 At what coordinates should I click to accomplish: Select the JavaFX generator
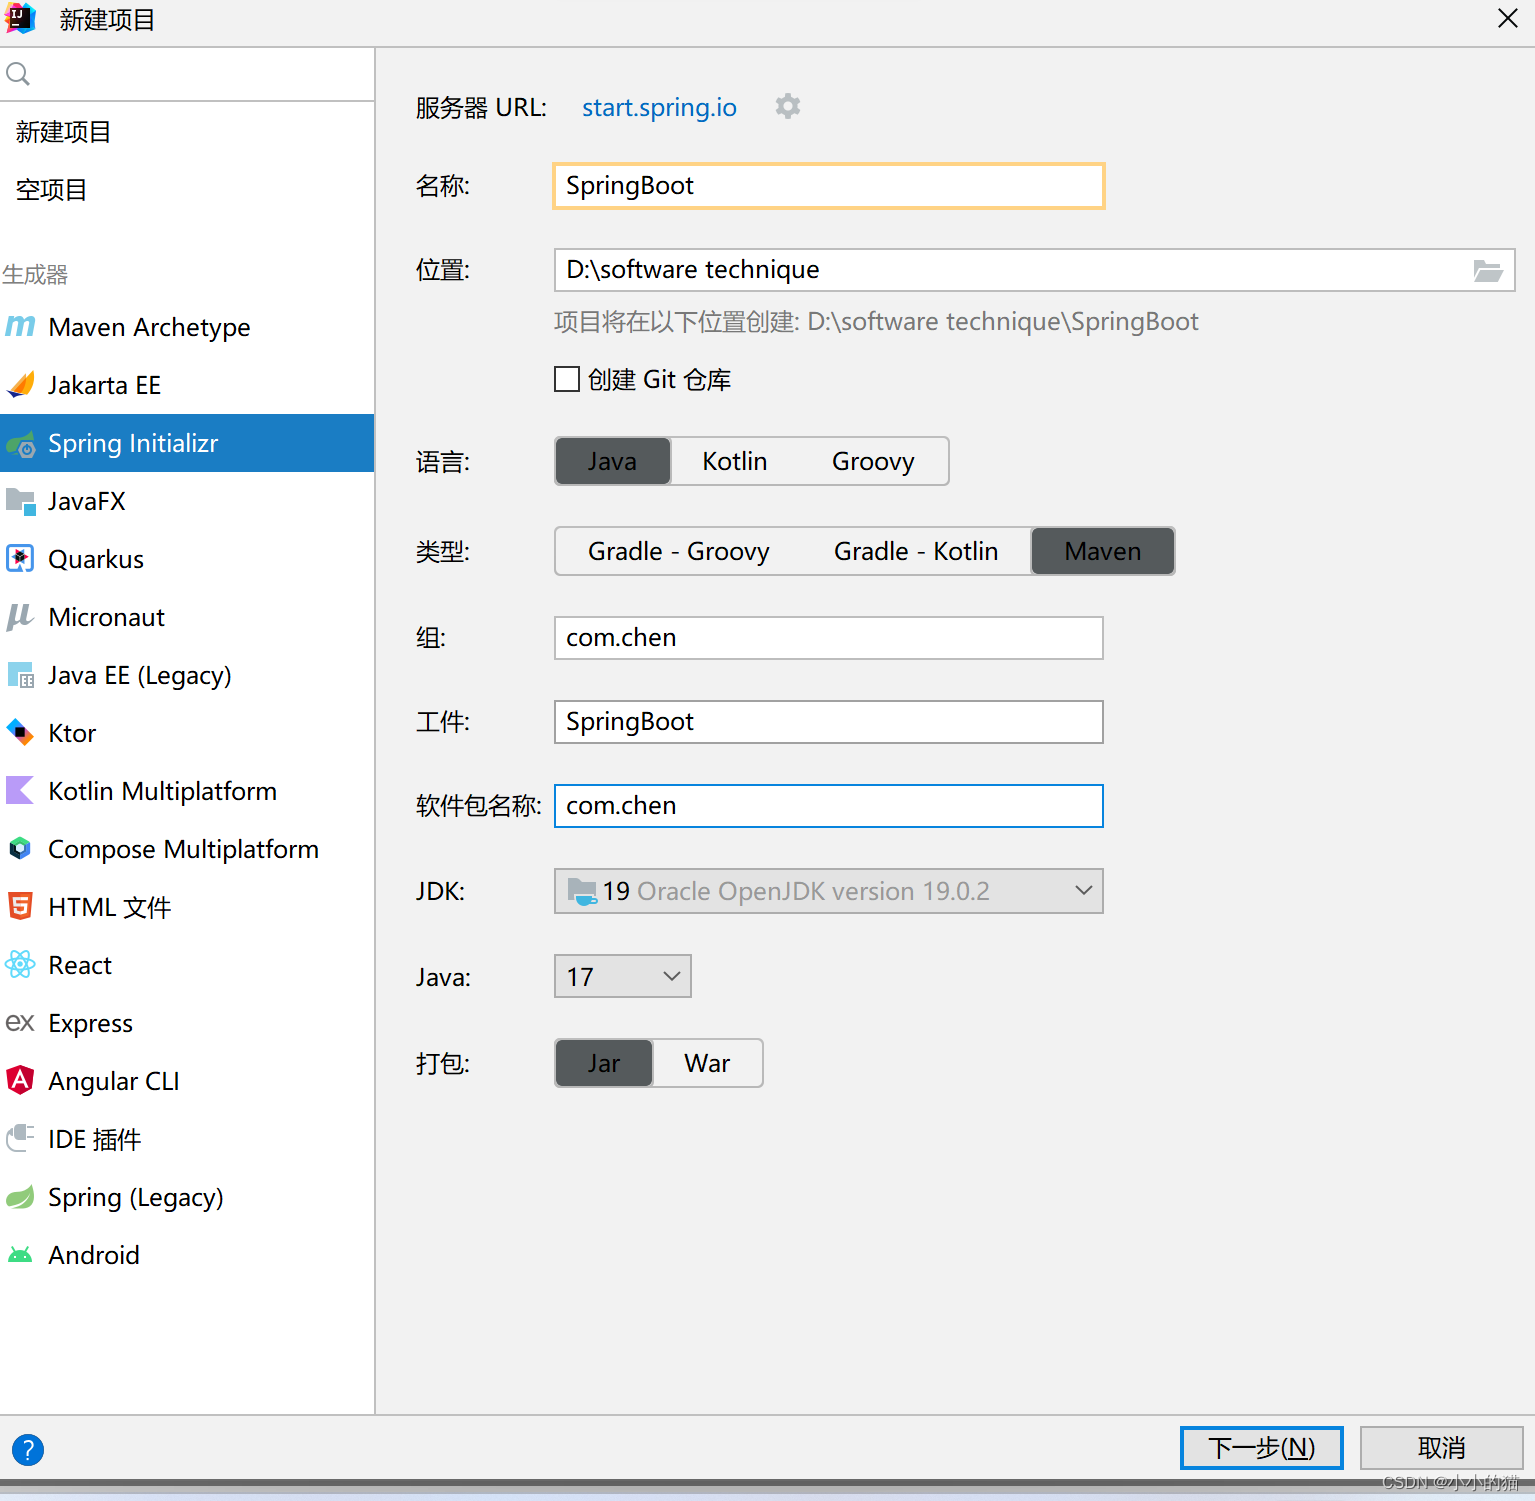click(86, 501)
